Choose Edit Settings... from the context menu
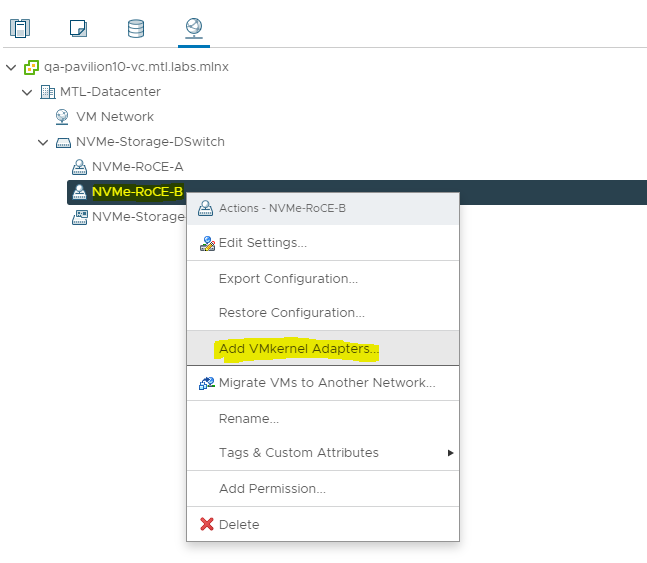 [323, 243]
